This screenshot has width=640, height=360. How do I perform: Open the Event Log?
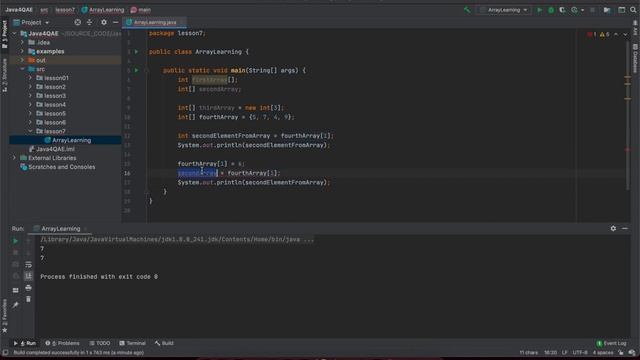611,343
